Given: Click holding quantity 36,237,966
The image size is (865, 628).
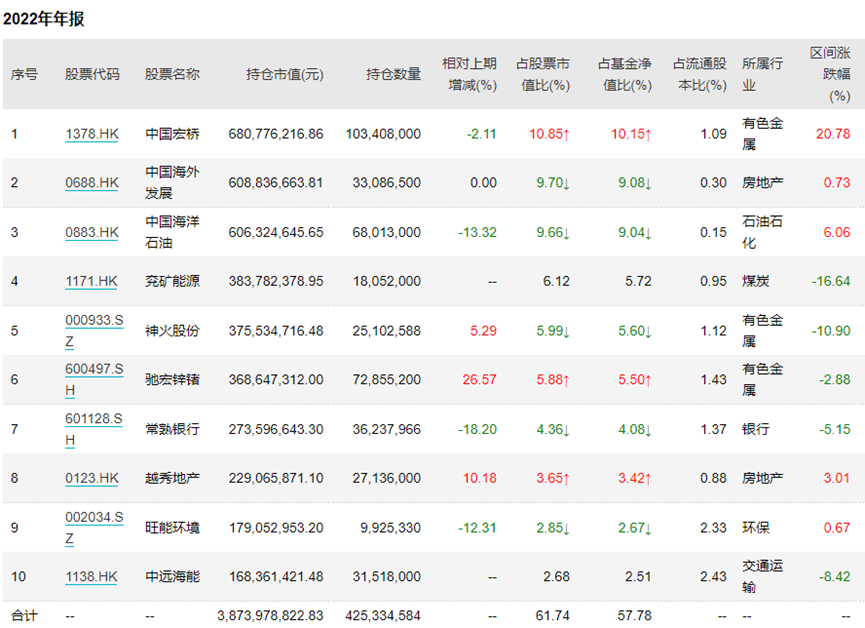Looking at the screenshot, I should [387, 429].
